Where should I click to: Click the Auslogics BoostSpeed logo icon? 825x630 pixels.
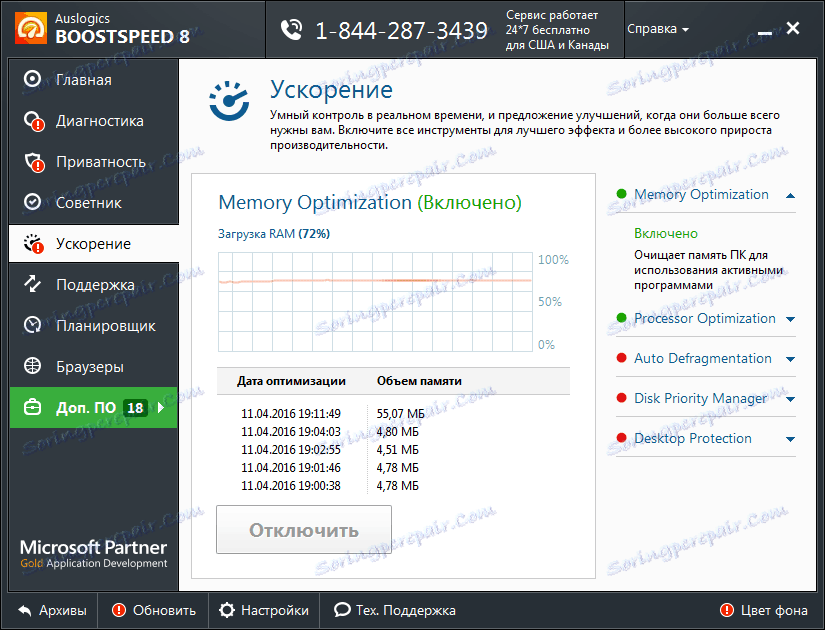coord(31,28)
